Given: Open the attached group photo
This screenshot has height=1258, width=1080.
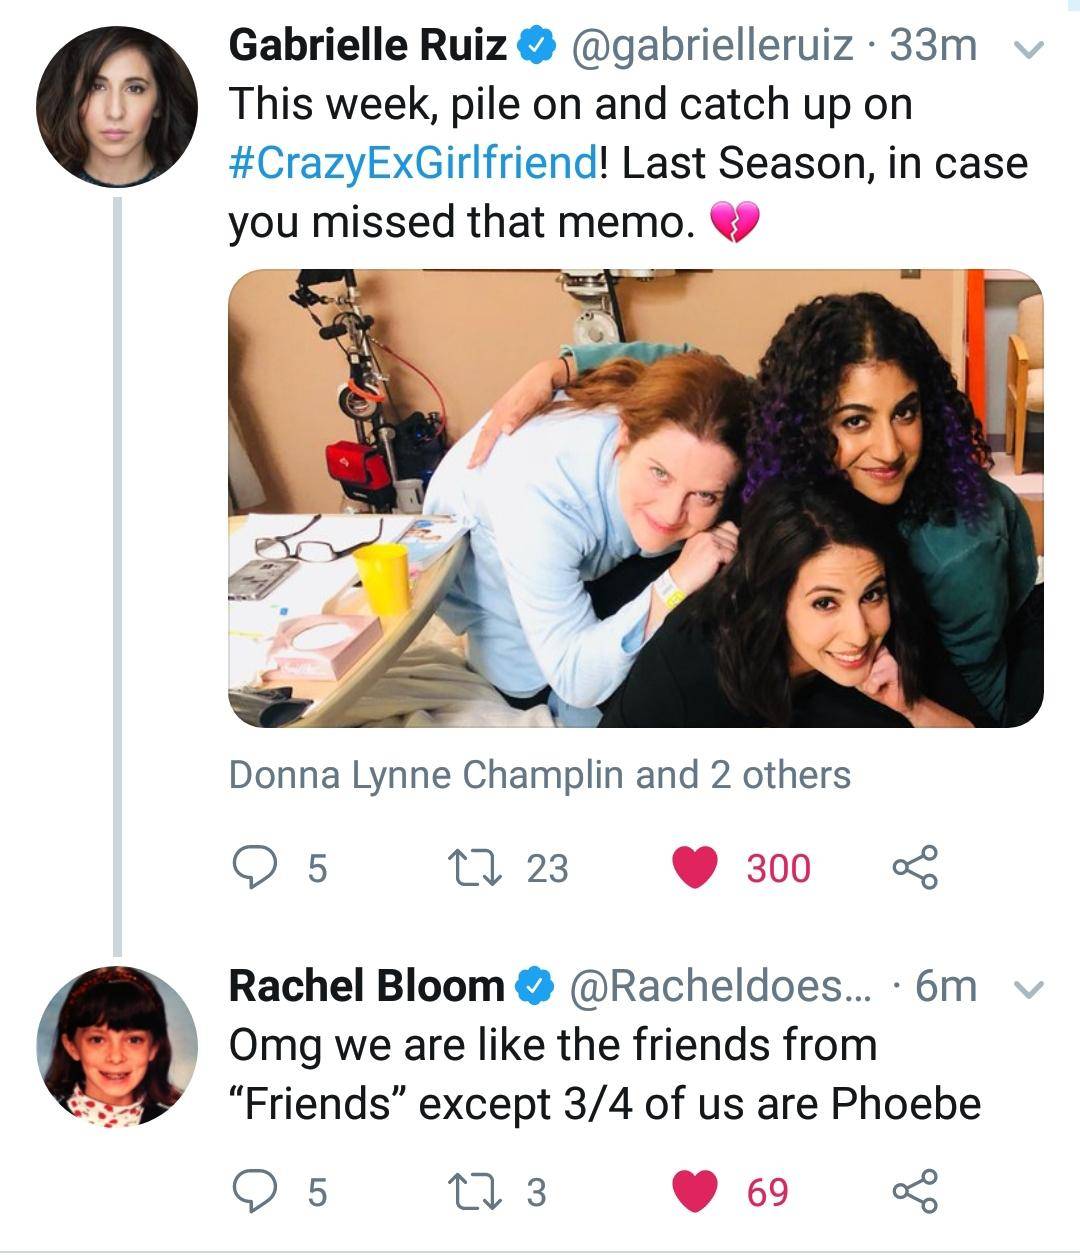Looking at the screenshot, I should (x=635, y=498).
